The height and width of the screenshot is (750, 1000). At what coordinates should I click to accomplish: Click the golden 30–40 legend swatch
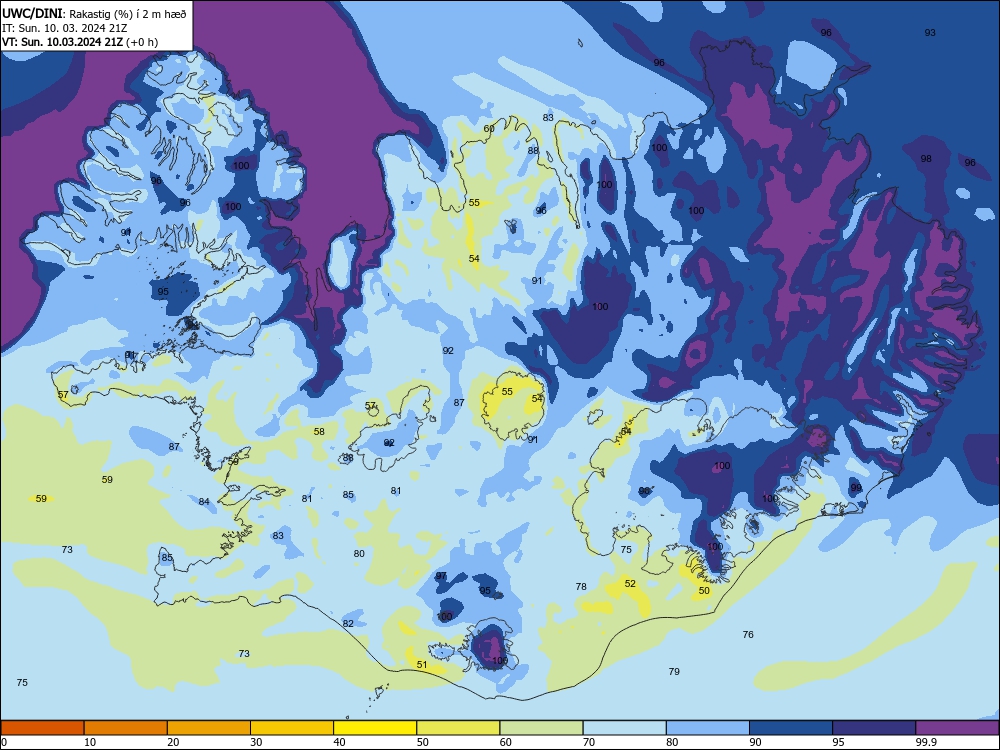click(292, 728)
